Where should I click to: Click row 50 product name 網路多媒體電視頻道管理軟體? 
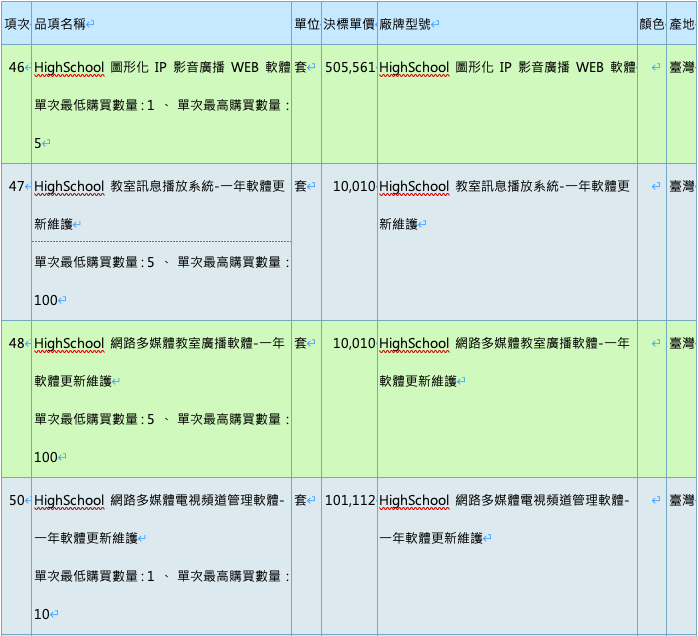194,500
